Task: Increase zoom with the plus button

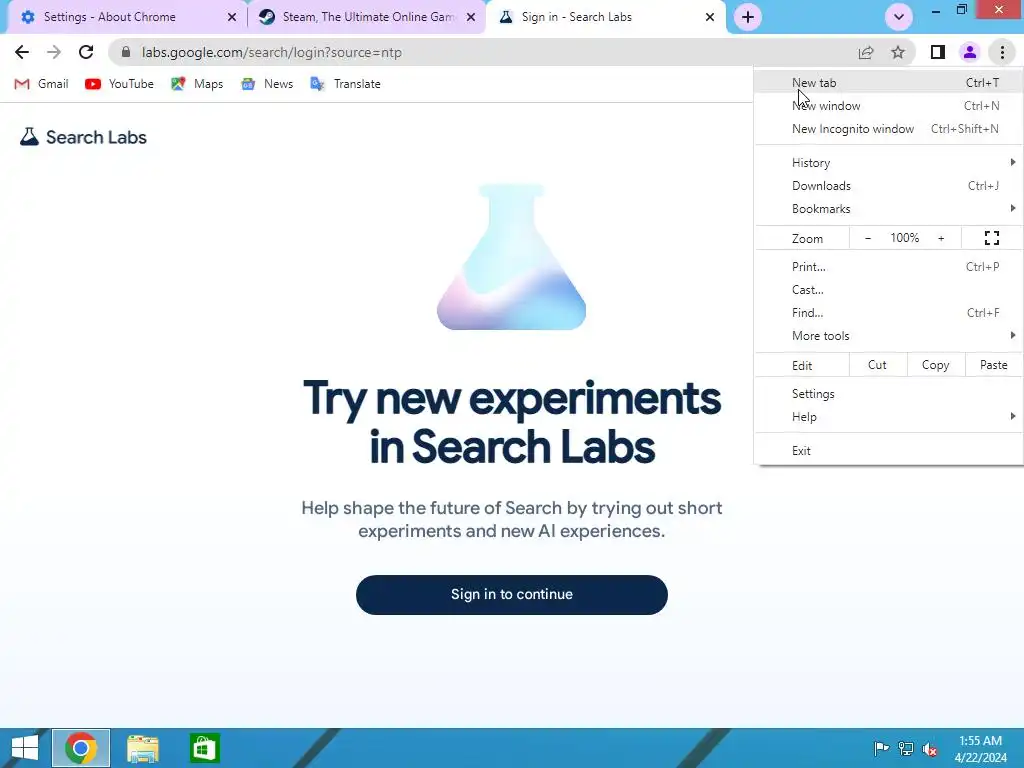Action: coord(941,238)
